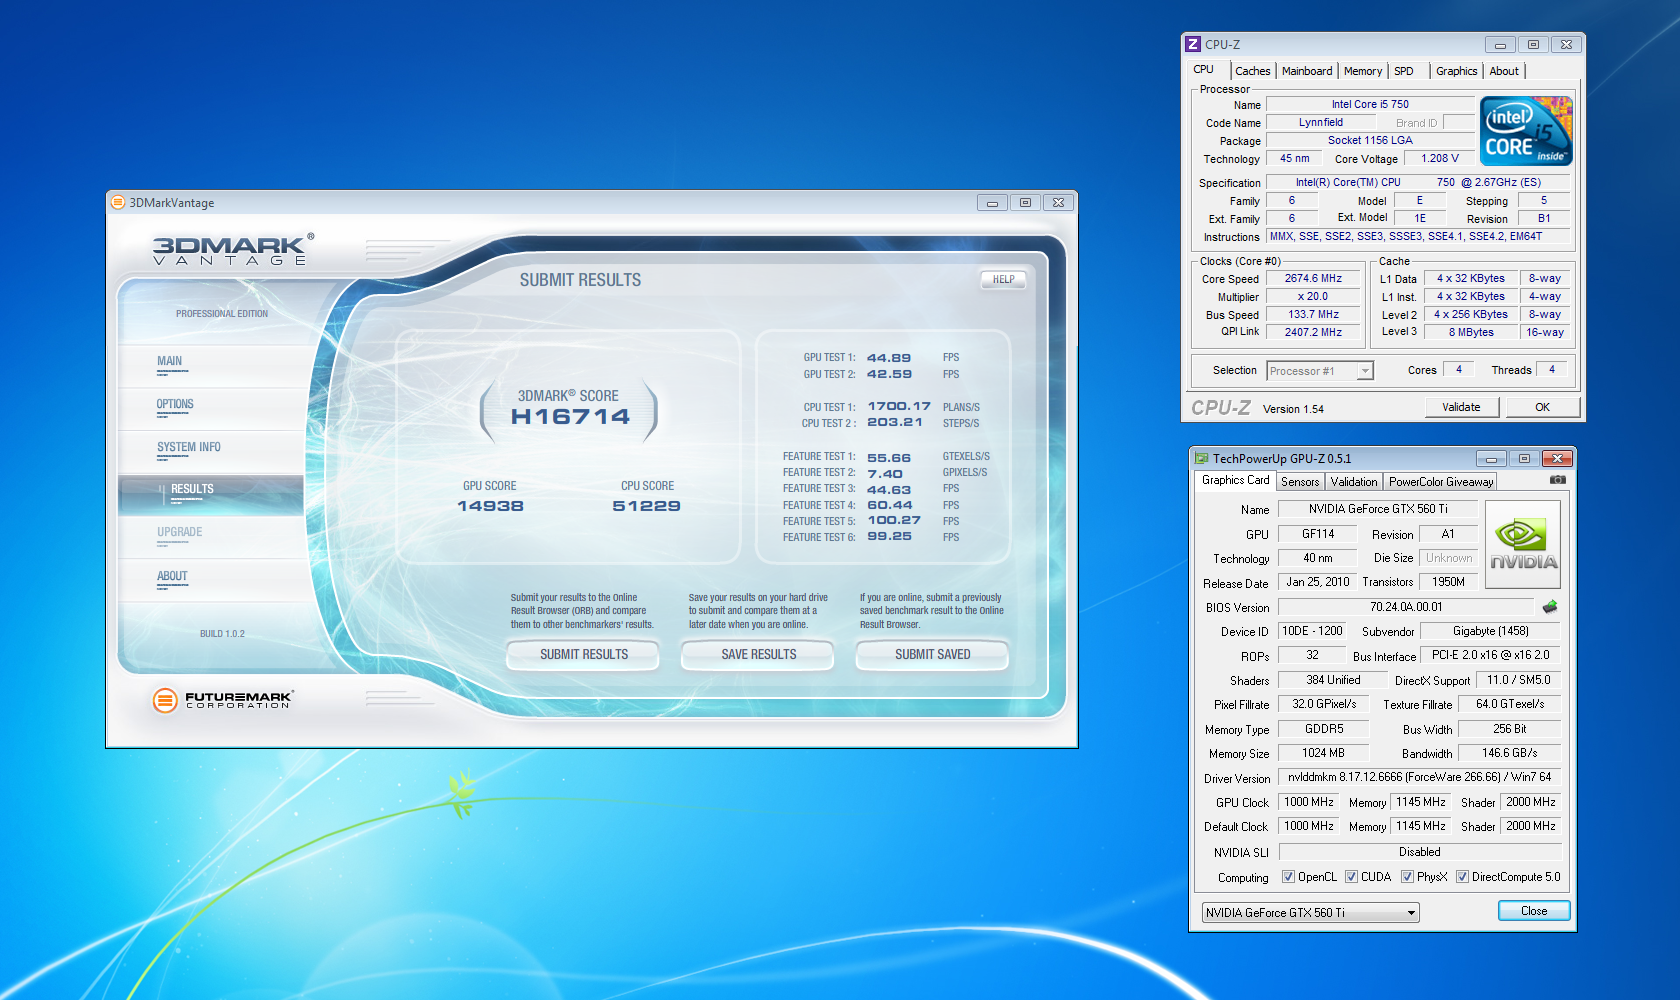Viewport: 1680px width, 1000px height.
Task: Open SYSTEM INFO in the 3DMark sidebar
Action: [211, 452]
